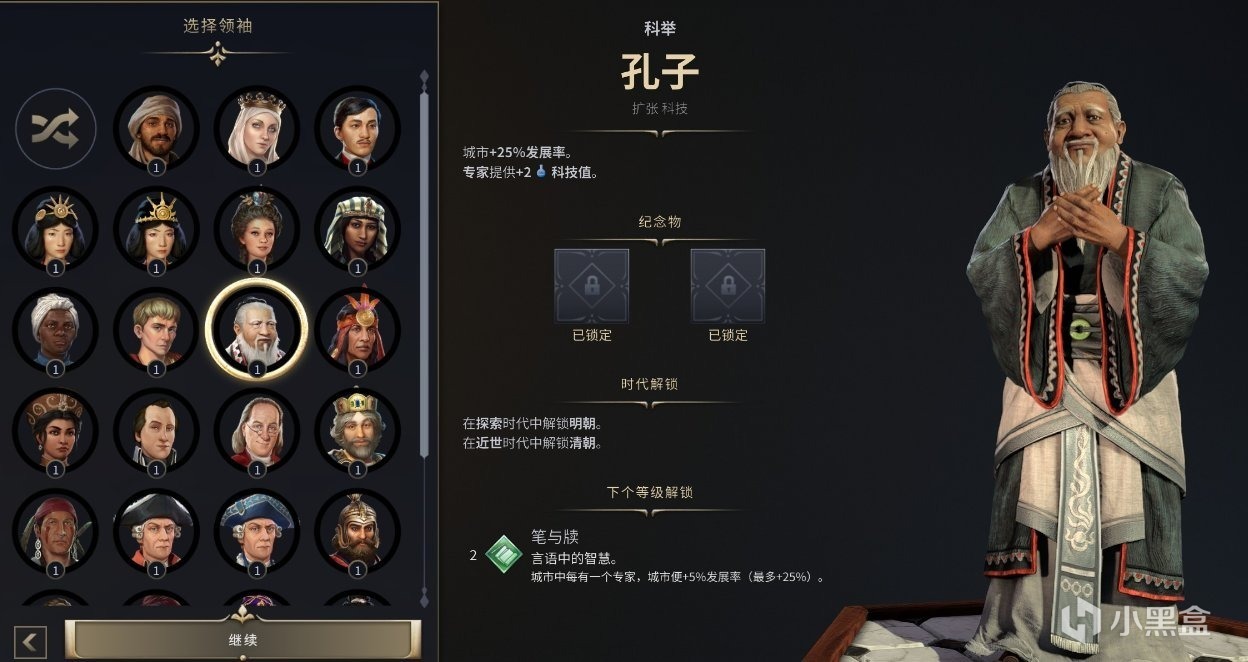Click the green 笔与牍 attribute diamond icon
Image resolution: width=1248 pixels, height=662 pixels.
(x=504, y=555)
